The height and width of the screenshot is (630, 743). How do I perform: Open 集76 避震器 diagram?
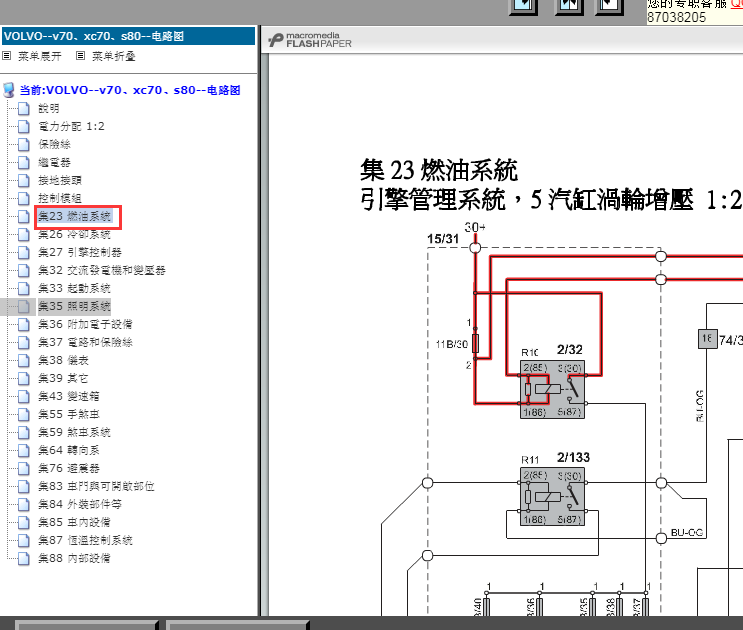(x=69, y=468)
